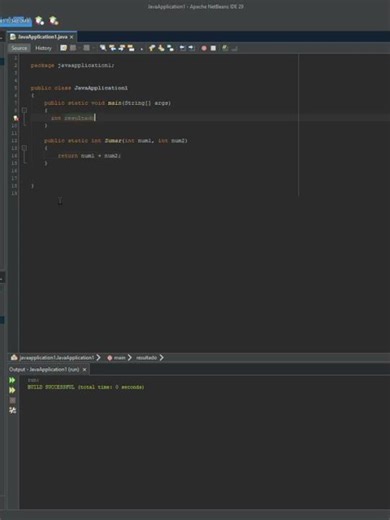Click Find Previous Occurrence icon
Image resolution: width=390 pixels, height=520 pixels.
tap(112, 48)
